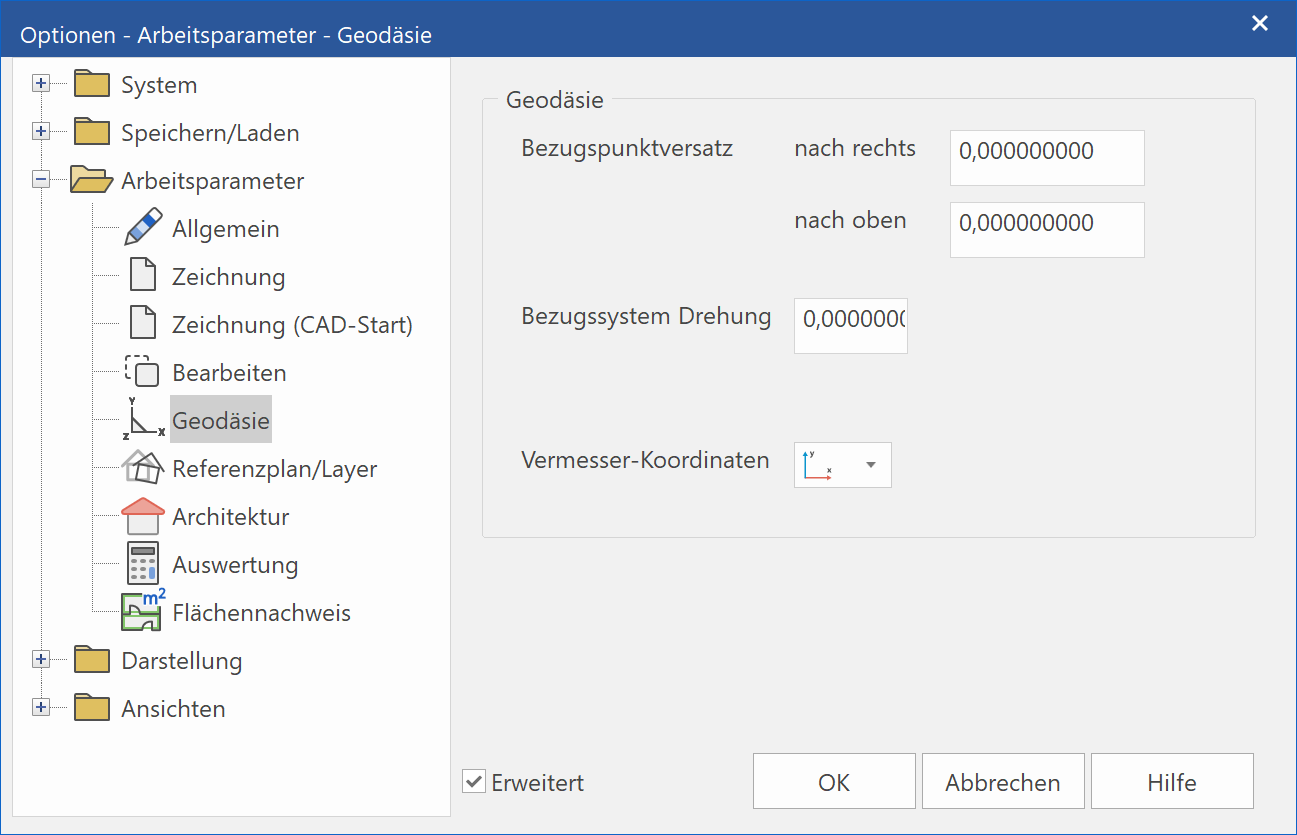Select Zeichnung (CAD-Start) entry
This screenshot has width=1297, height=835.
[292, 325]
